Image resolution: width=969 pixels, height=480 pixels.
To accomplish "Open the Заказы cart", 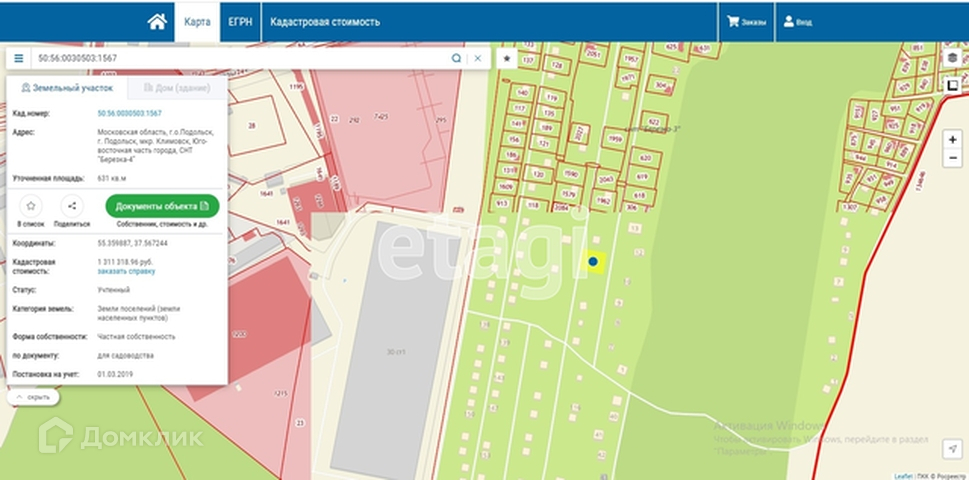I will (747, 22).
